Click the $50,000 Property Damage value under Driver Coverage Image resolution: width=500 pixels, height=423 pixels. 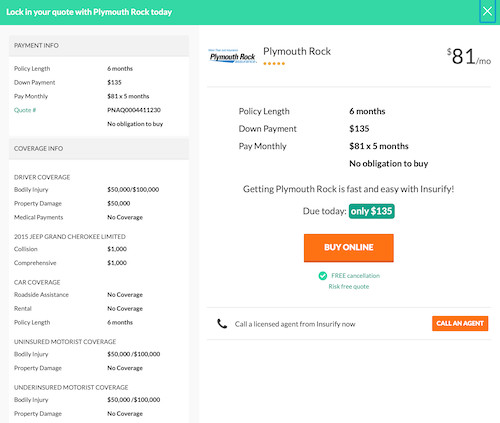point(119,203)
